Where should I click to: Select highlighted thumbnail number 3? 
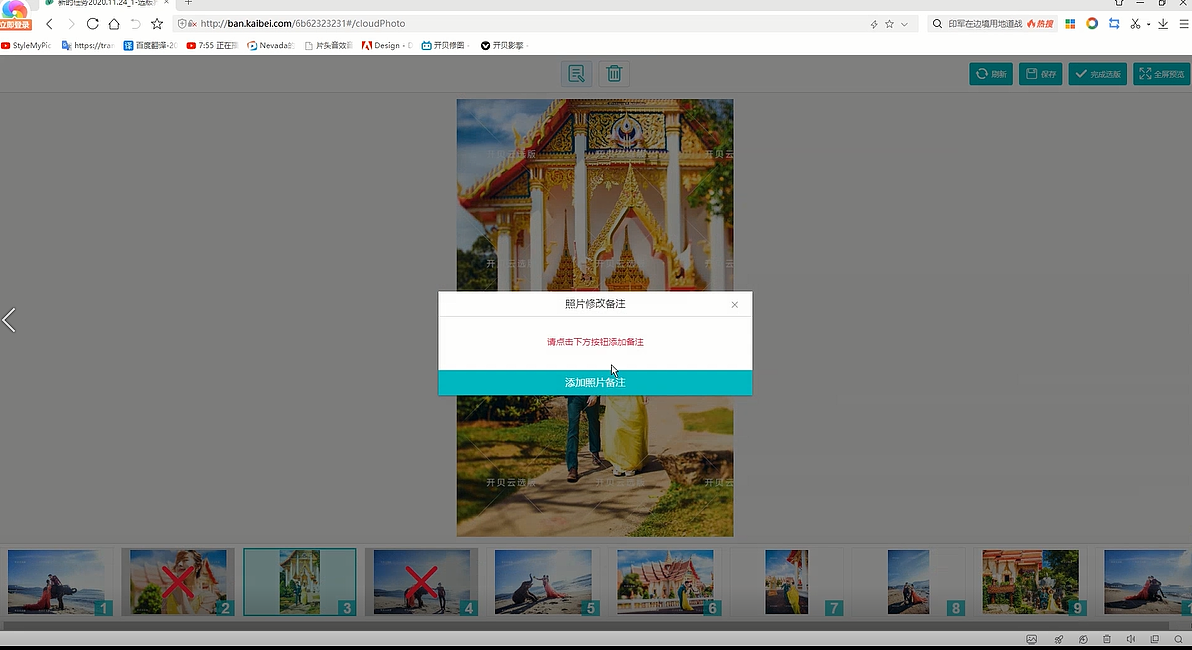point(300,582)
